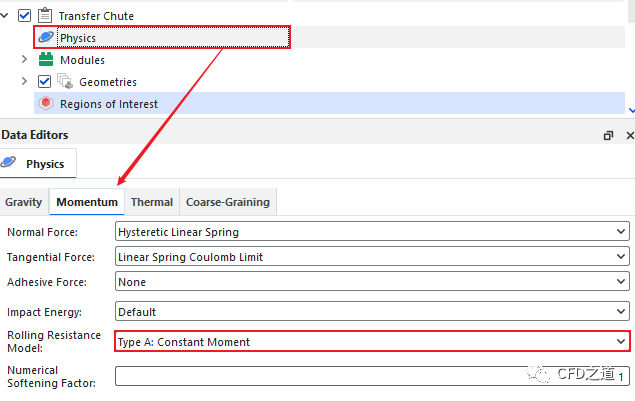Select the Physics data editor tab
635x401 pixels.
pyautogui.click(x=38, y=163)
